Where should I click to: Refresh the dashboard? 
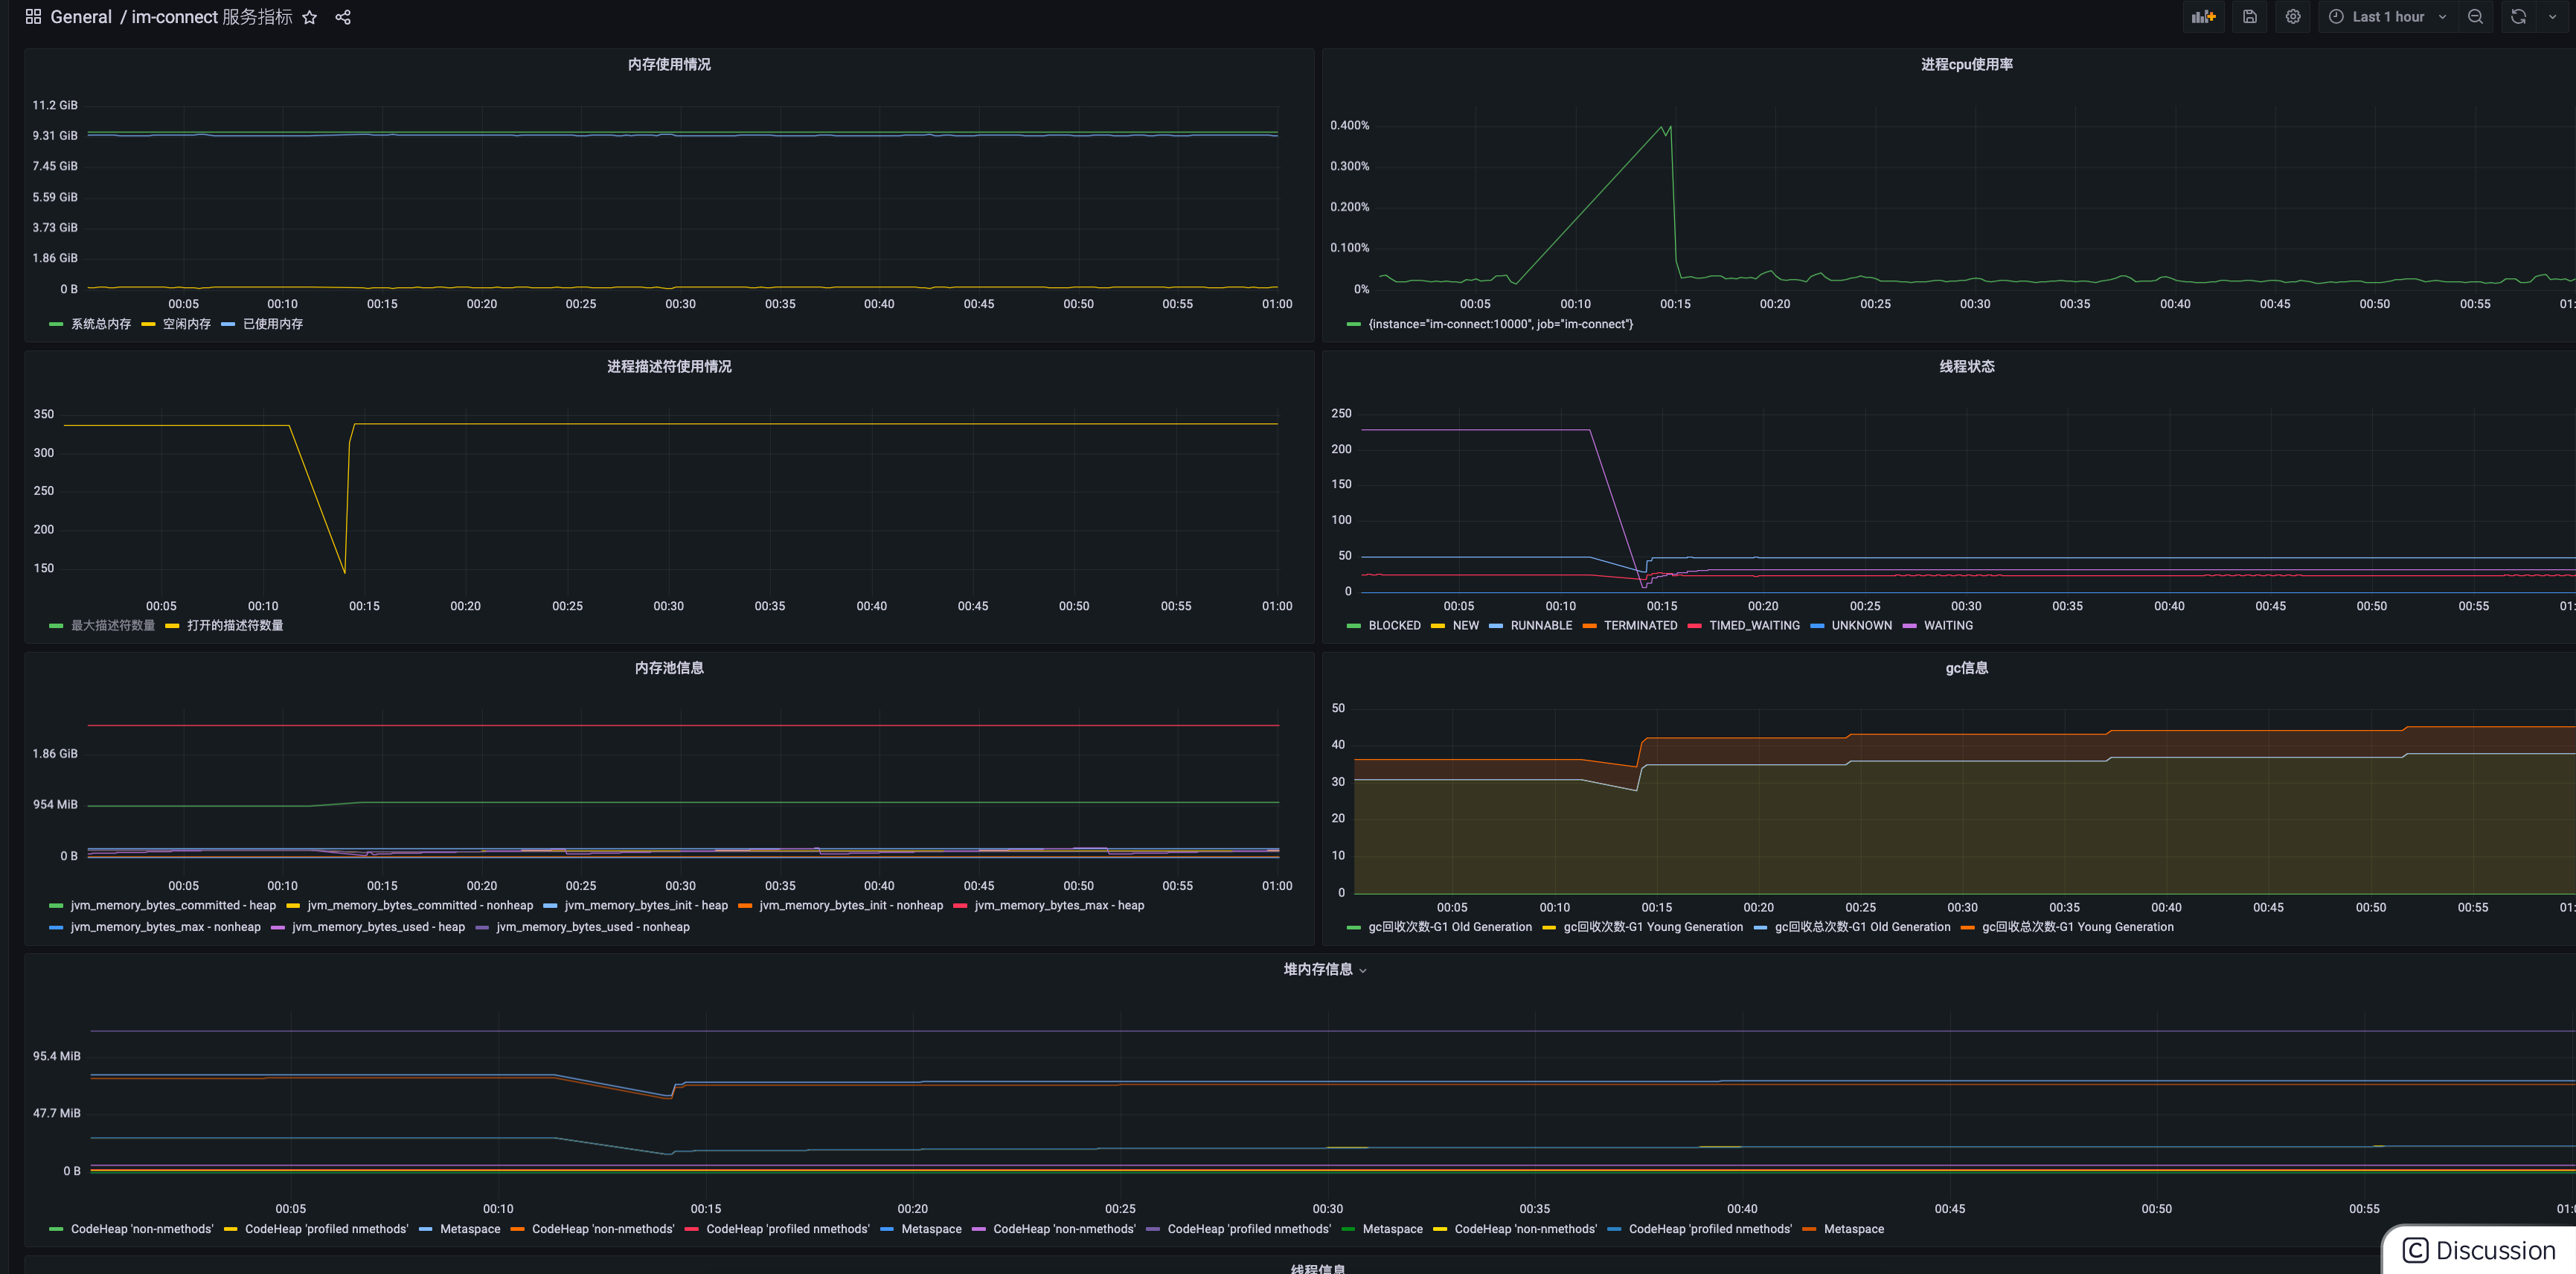pos(2518,17)
